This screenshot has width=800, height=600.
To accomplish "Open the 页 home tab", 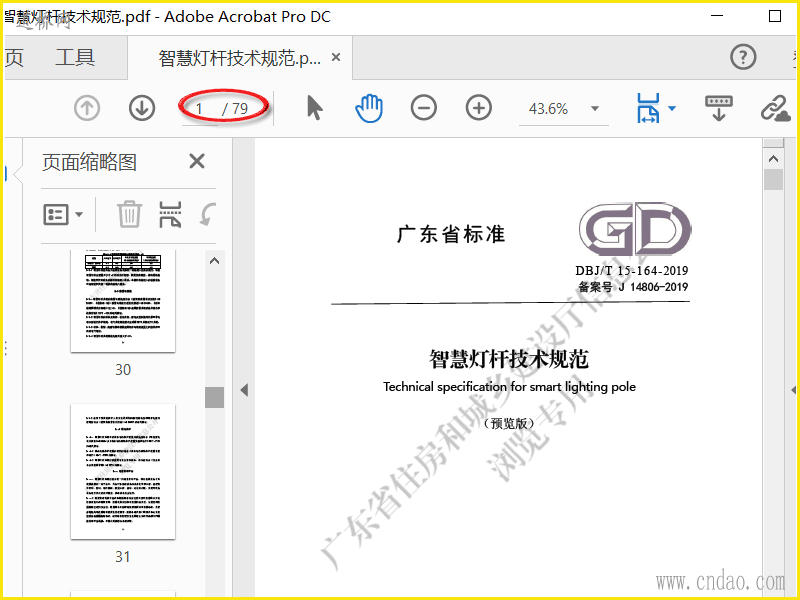I will tap(14, 57).
